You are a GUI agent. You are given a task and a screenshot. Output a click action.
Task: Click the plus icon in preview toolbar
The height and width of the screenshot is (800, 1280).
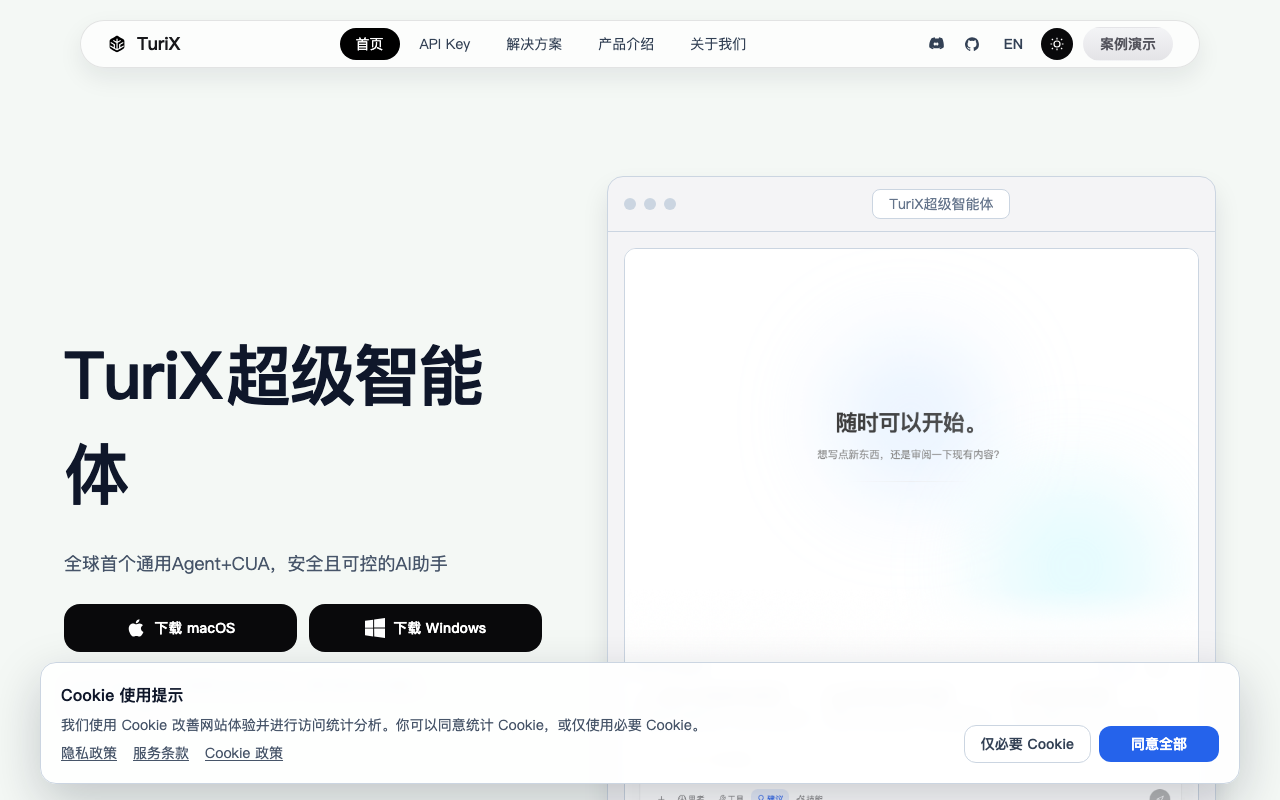[x=661, y=797]
